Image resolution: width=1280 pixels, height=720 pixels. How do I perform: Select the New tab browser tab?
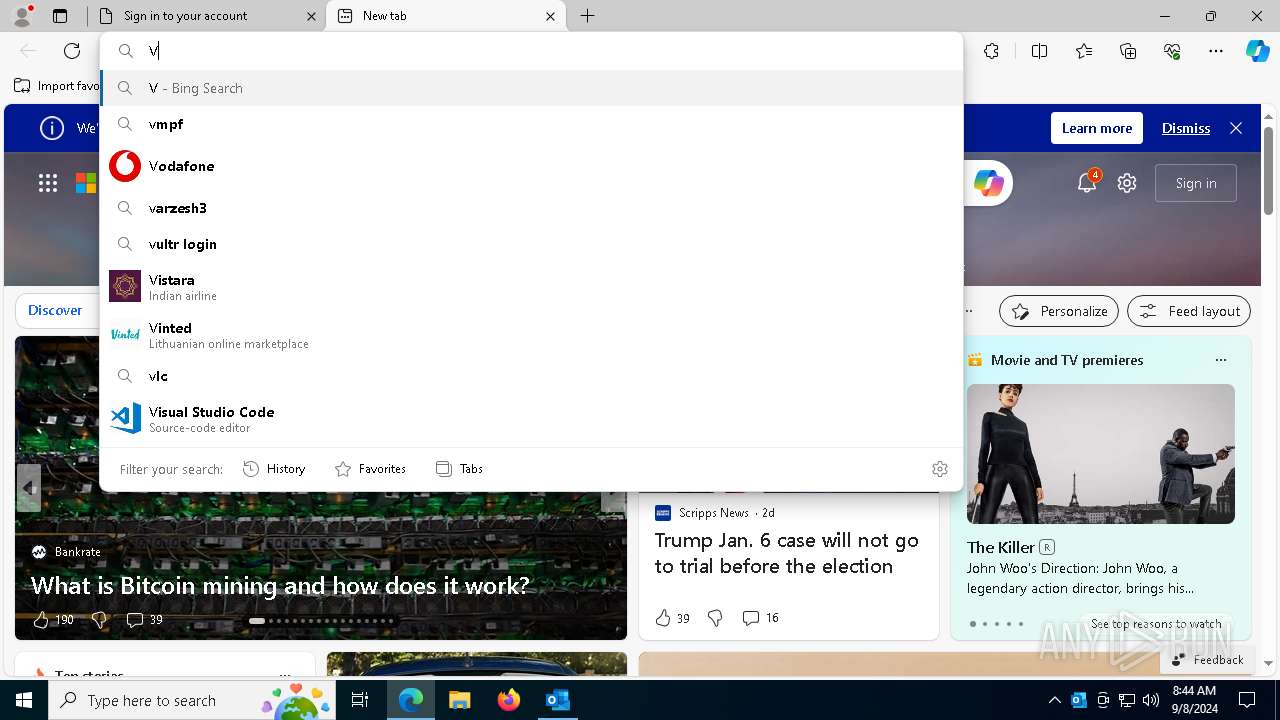tap(445, 16)
